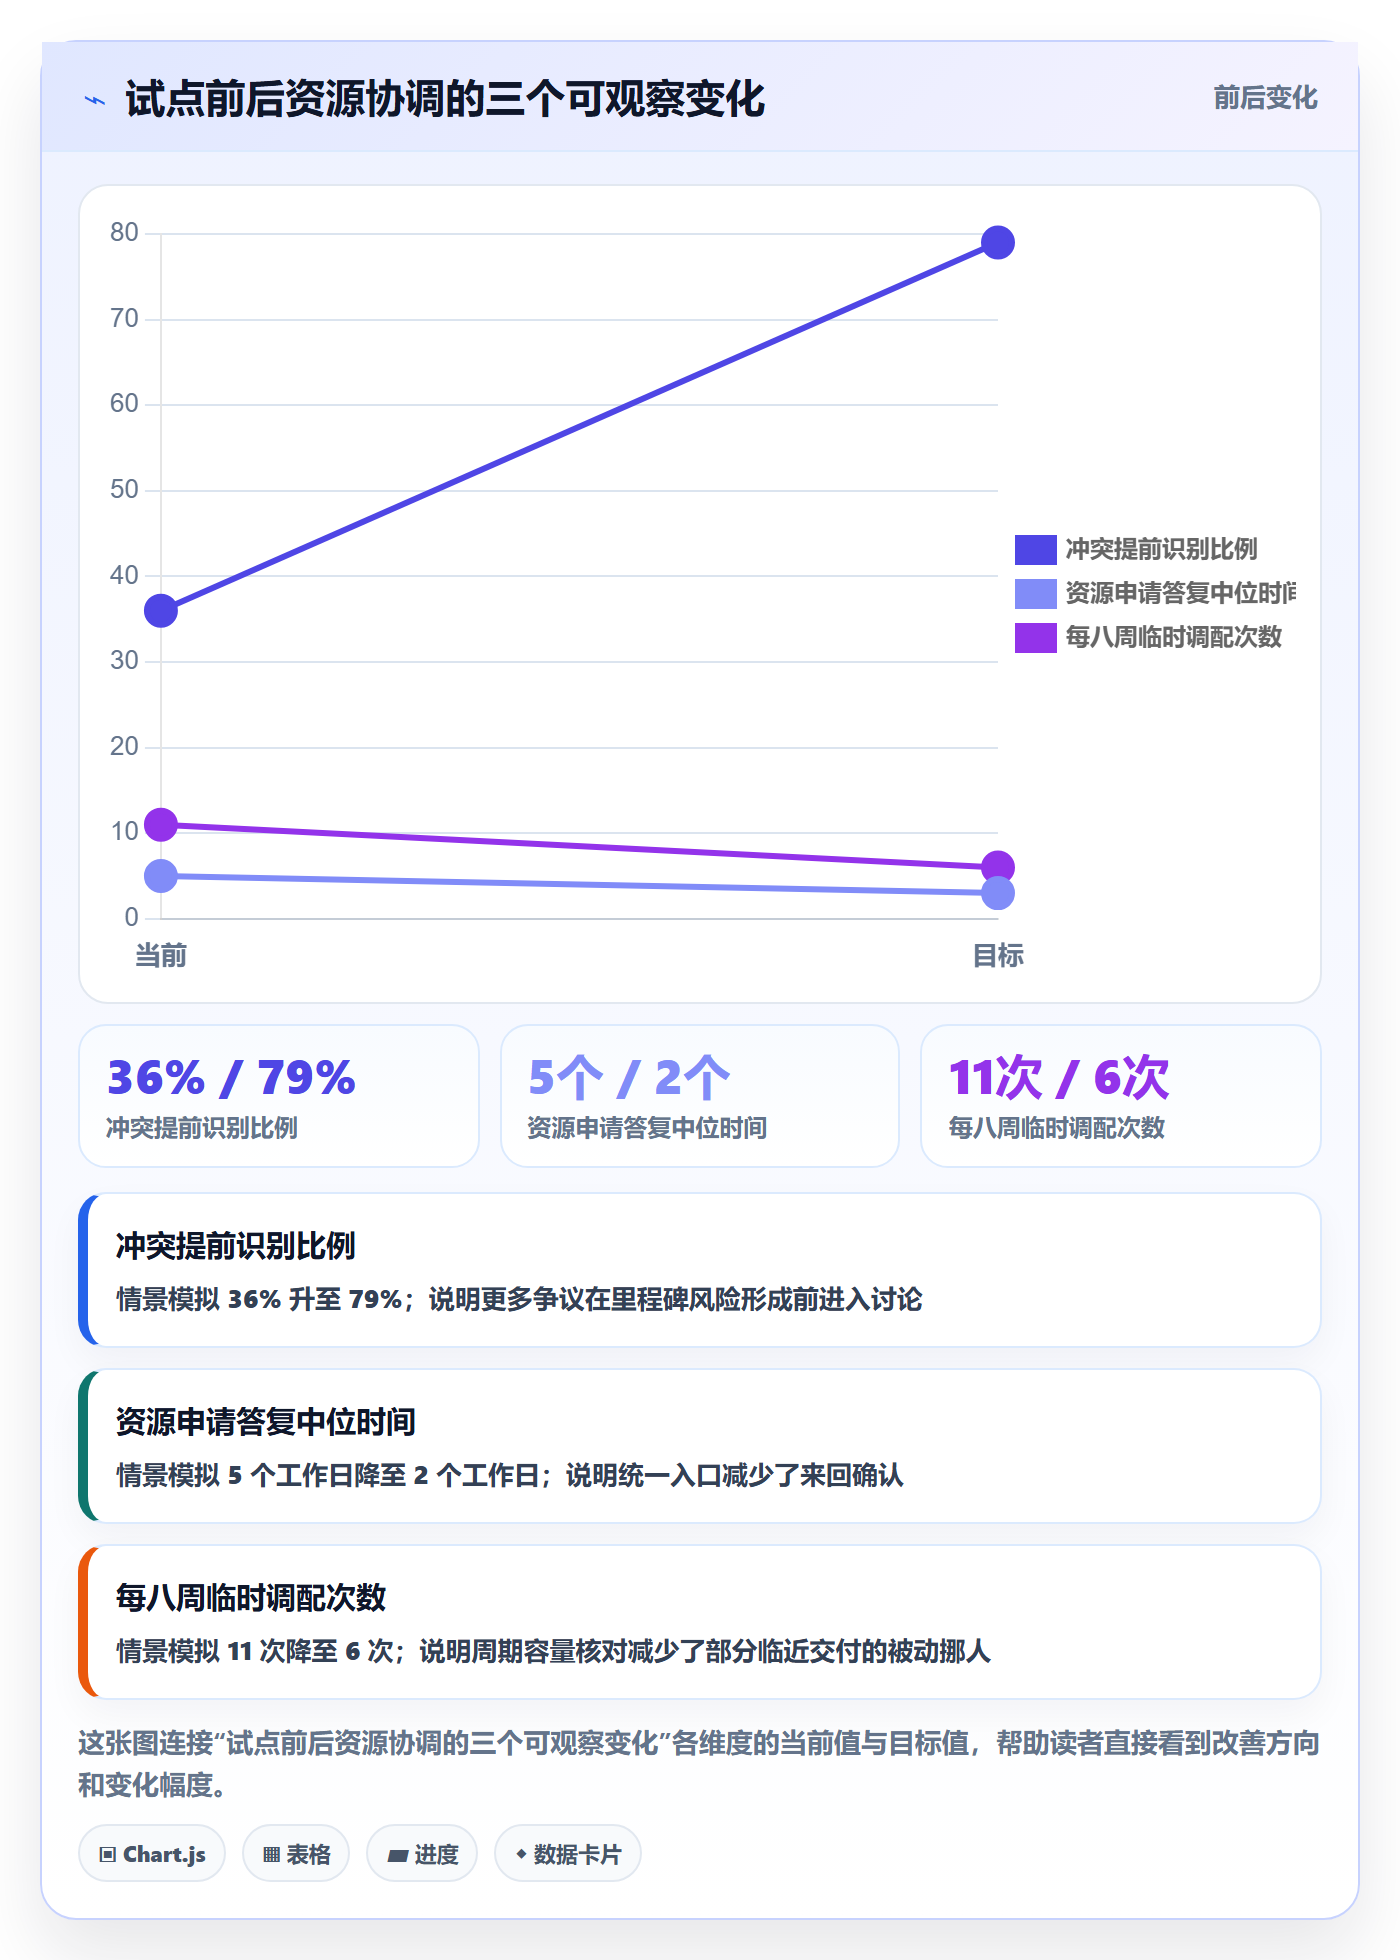Click the purple 6 data point at 目标

click(998, 867)
